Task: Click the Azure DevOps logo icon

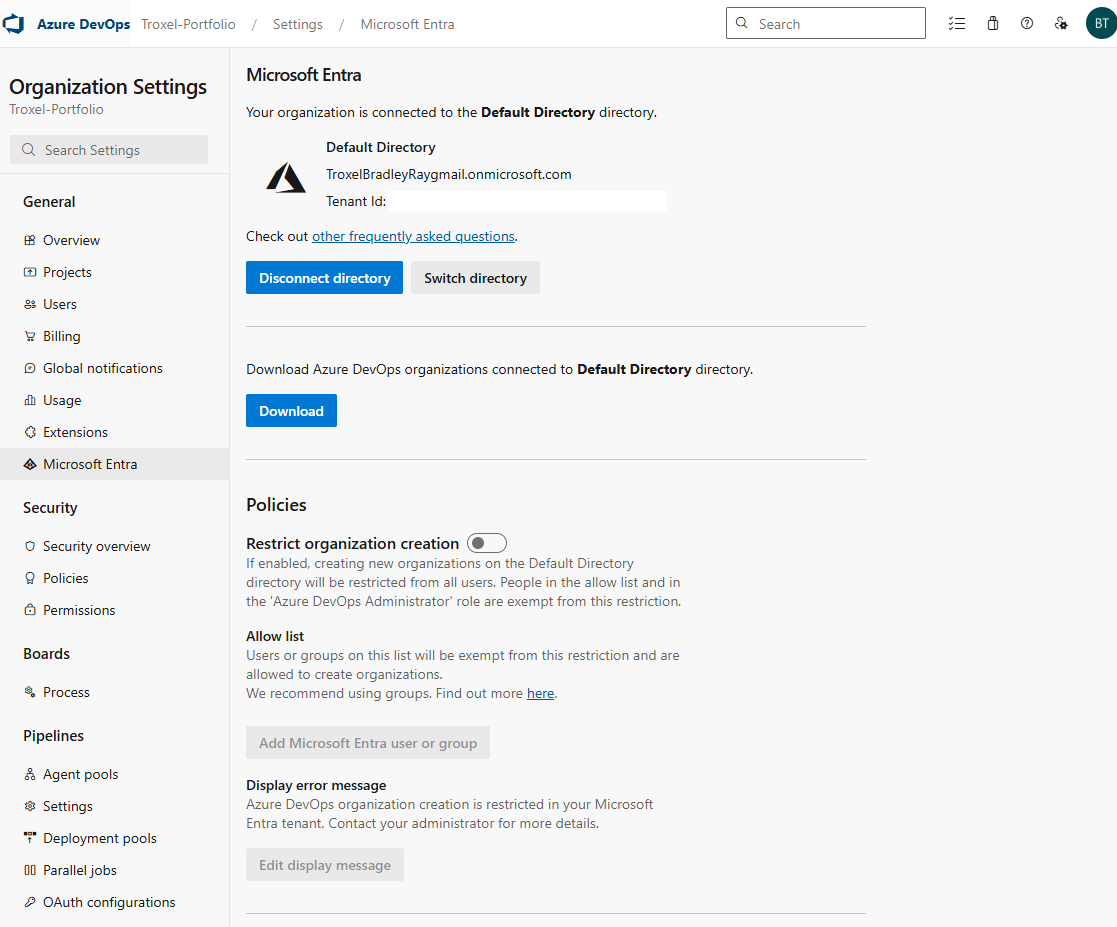Action: tap(14, 24)
